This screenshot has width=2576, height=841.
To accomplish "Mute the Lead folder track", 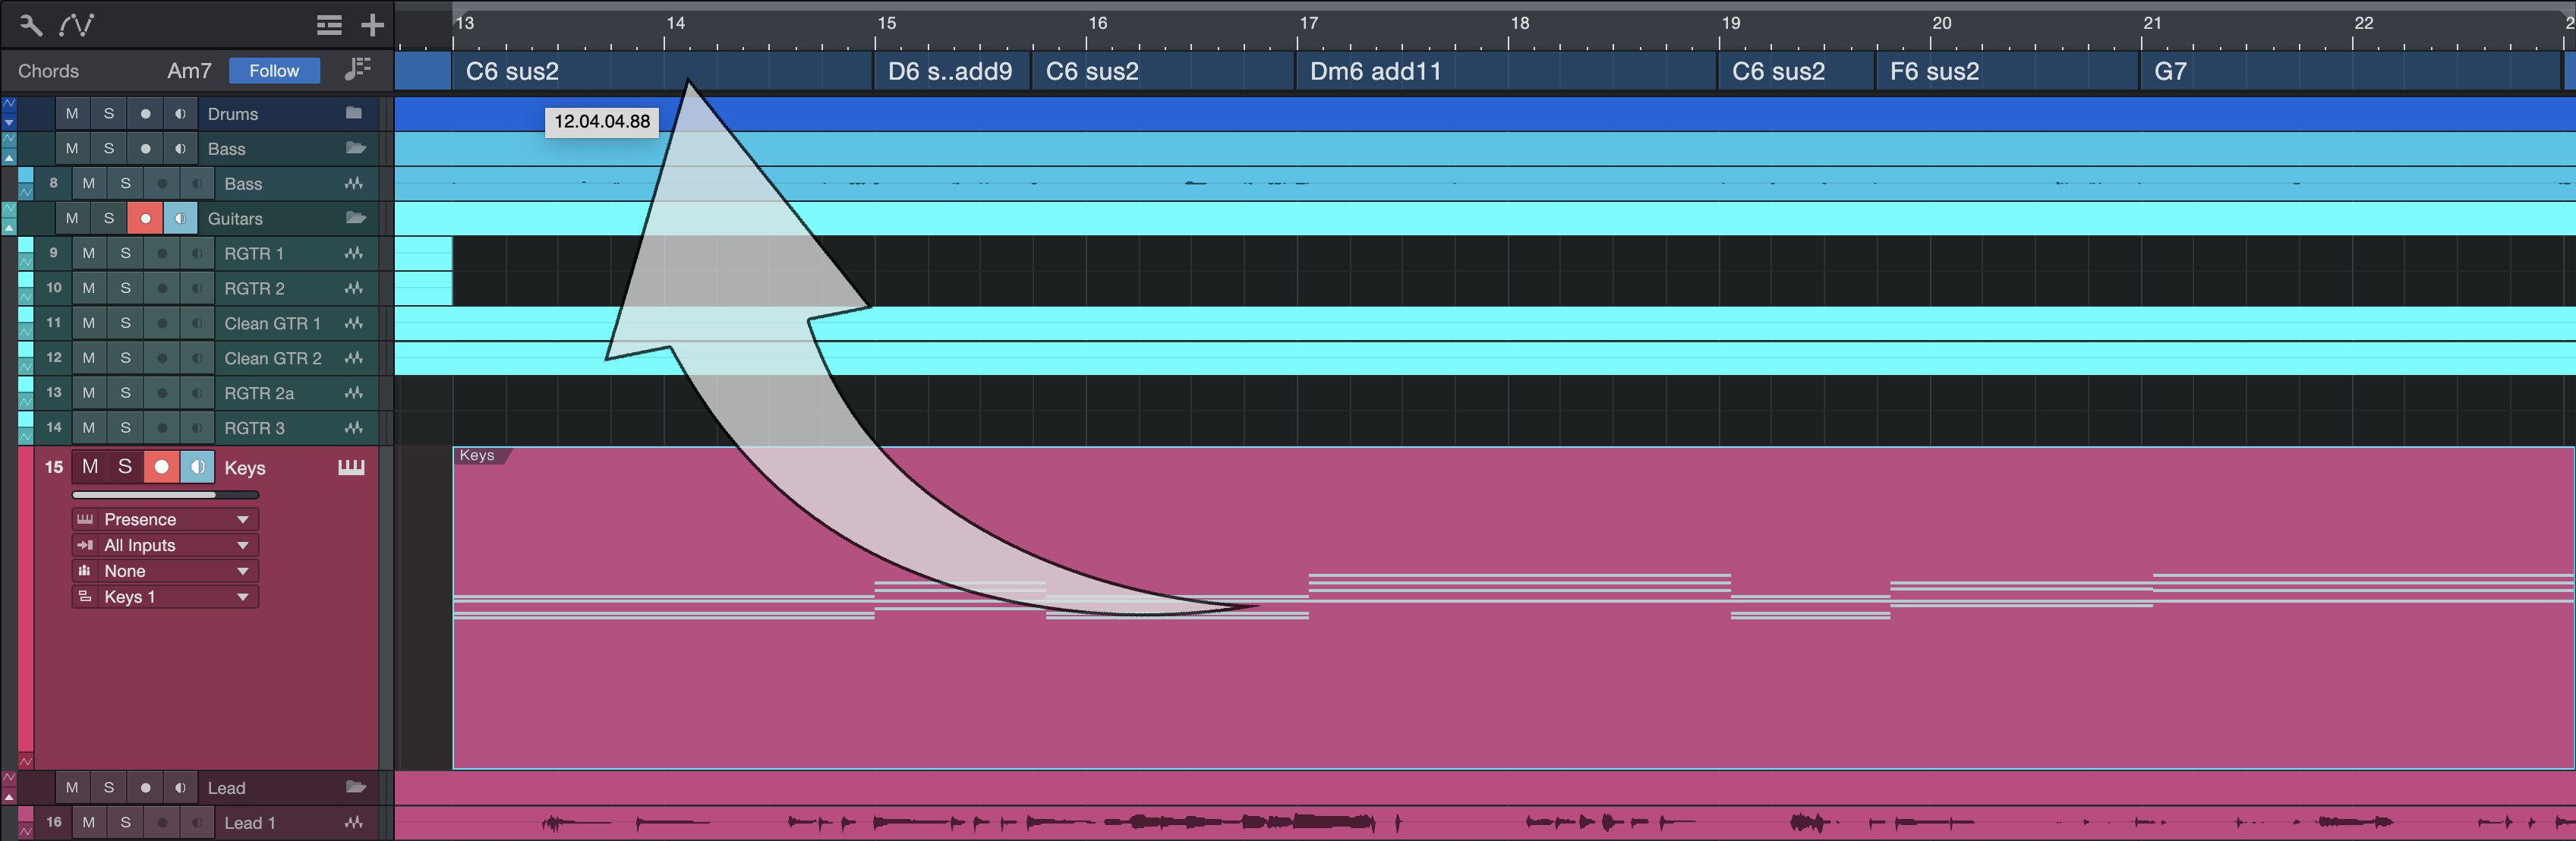I will coord(72,787).
